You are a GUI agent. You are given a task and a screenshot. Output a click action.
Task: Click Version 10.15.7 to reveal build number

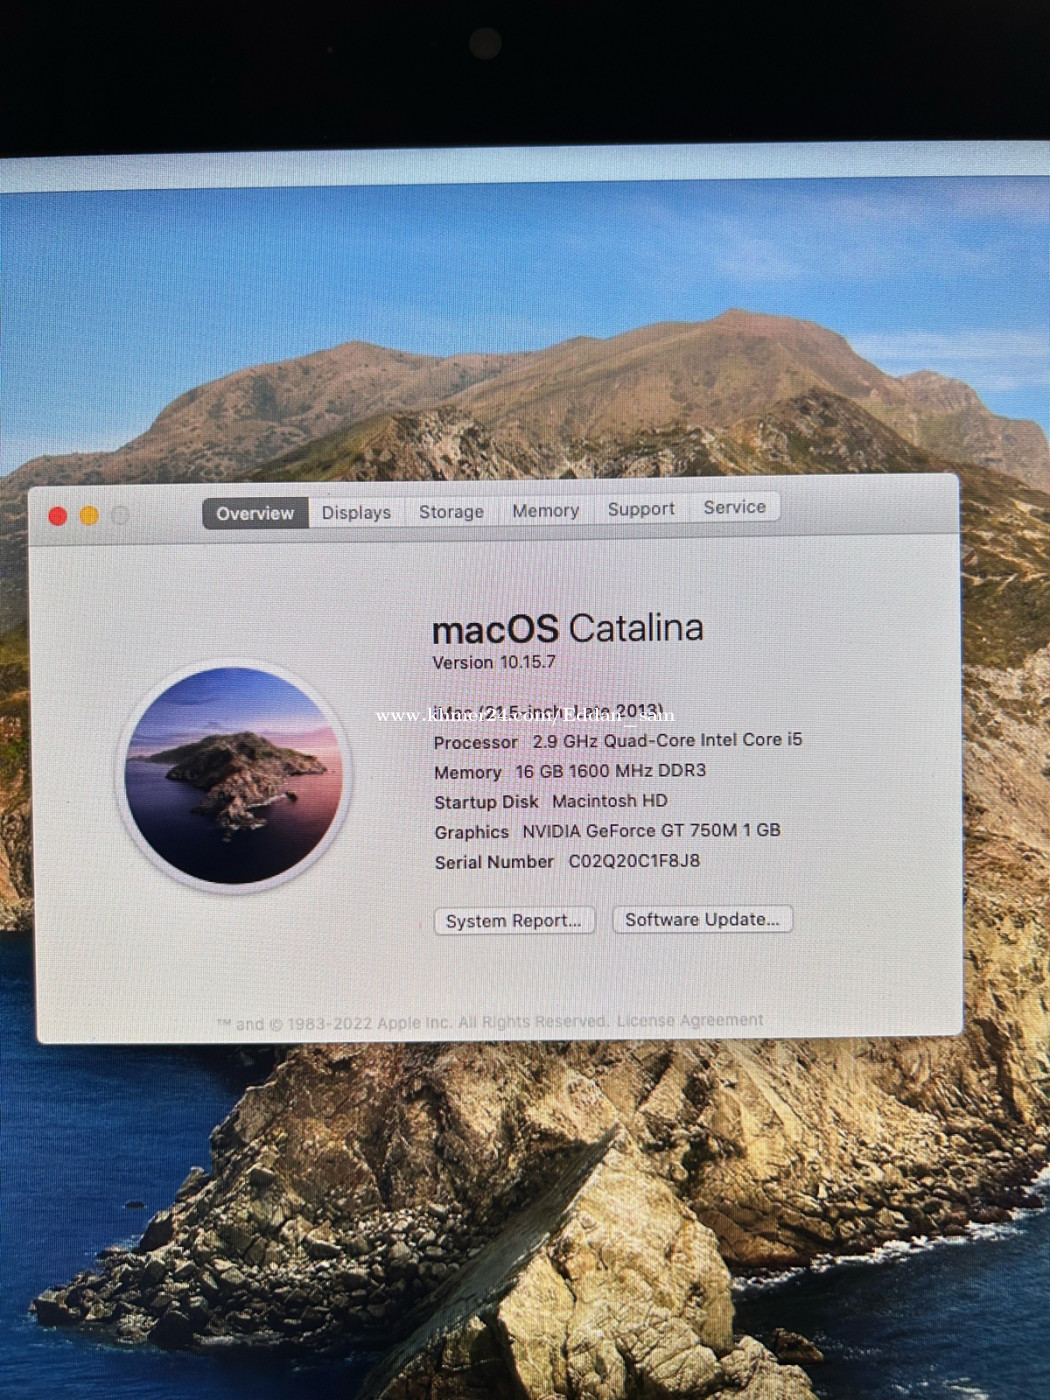[494, 662]
